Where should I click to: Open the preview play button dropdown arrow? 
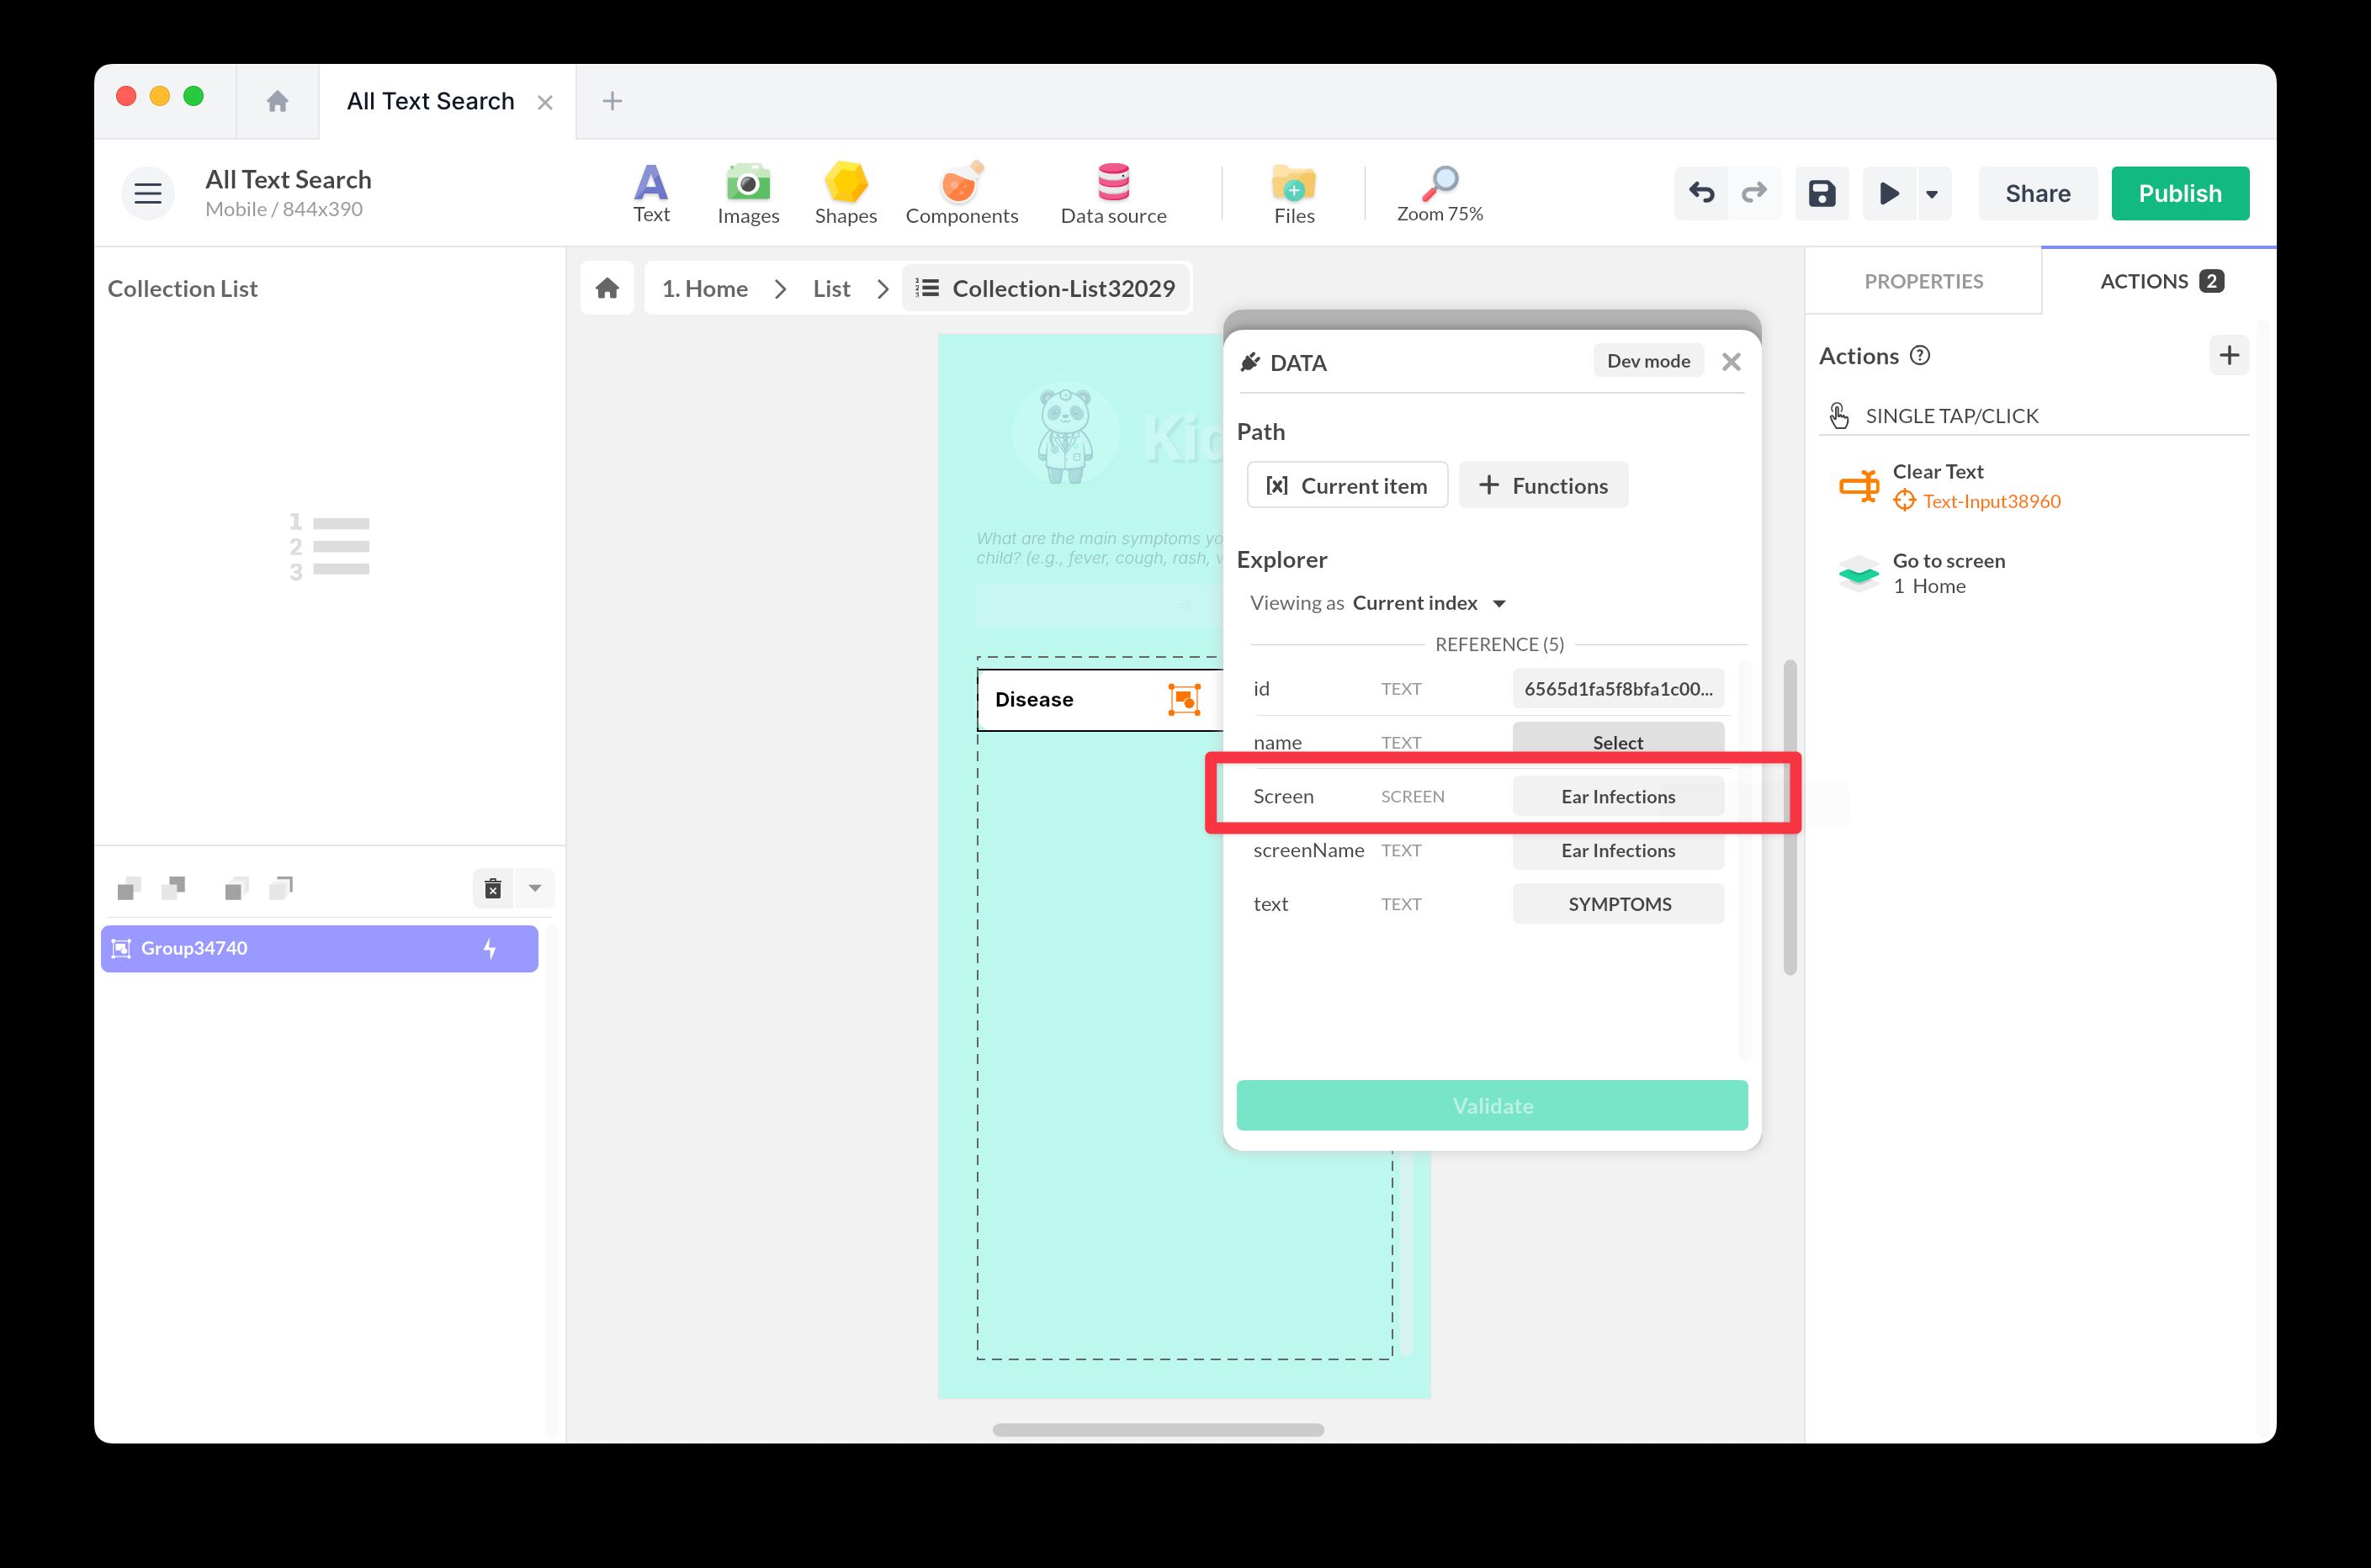pos(1932,193)
